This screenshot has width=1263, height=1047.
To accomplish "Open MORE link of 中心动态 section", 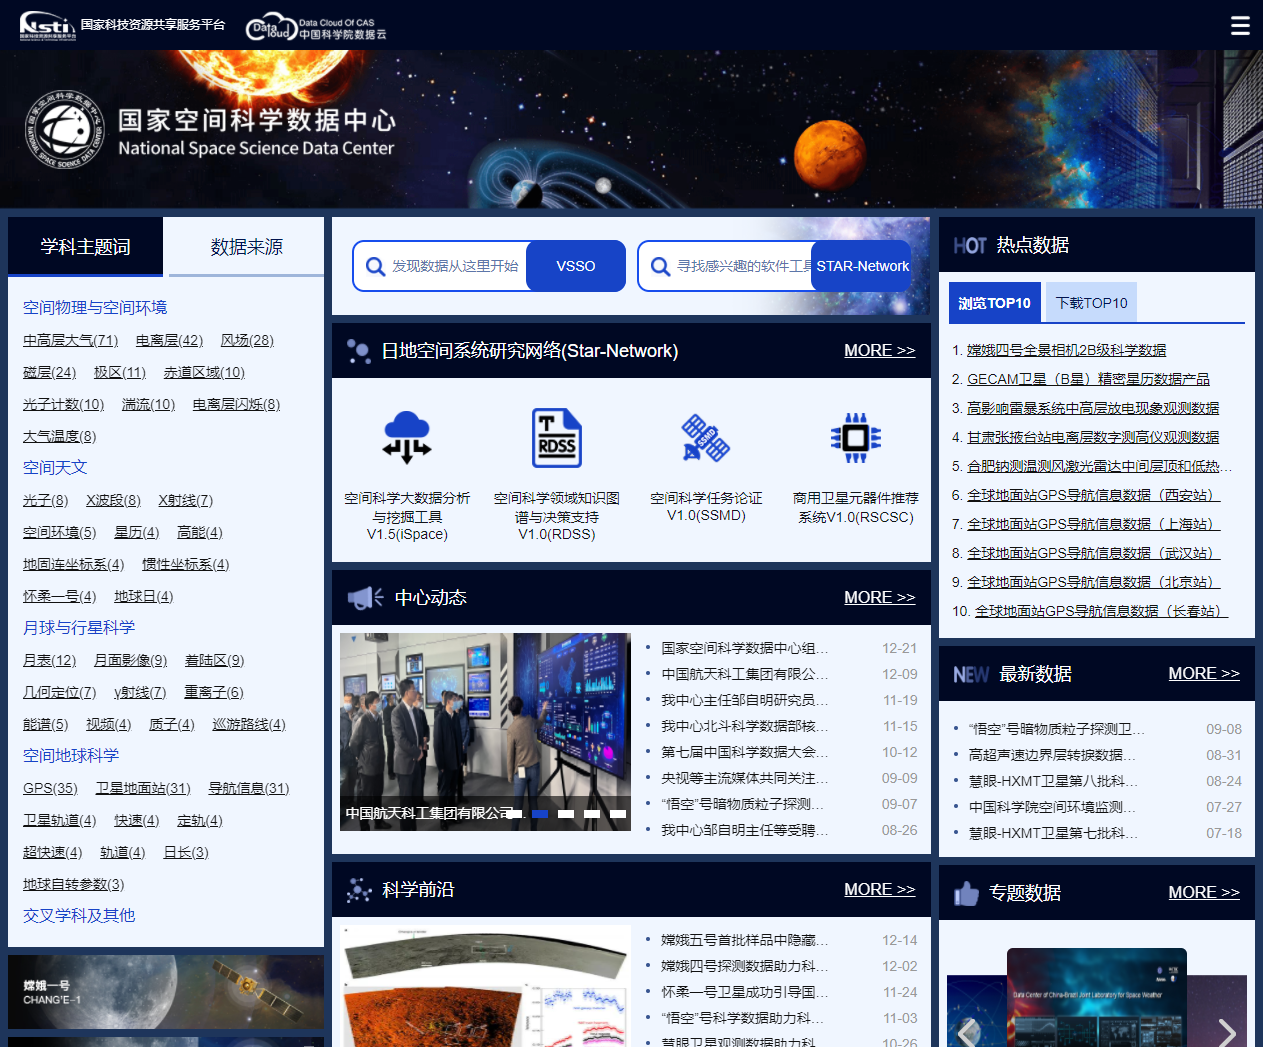I will (879, 596).
